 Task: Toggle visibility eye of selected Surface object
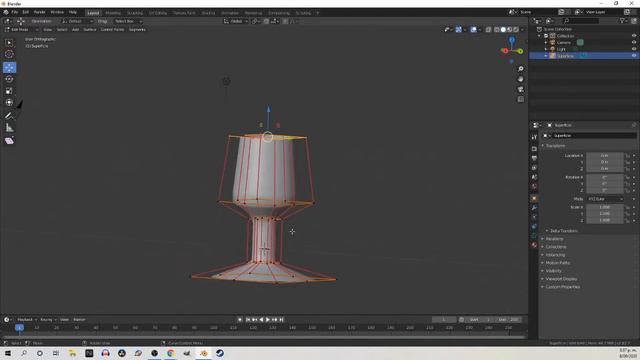634,56
